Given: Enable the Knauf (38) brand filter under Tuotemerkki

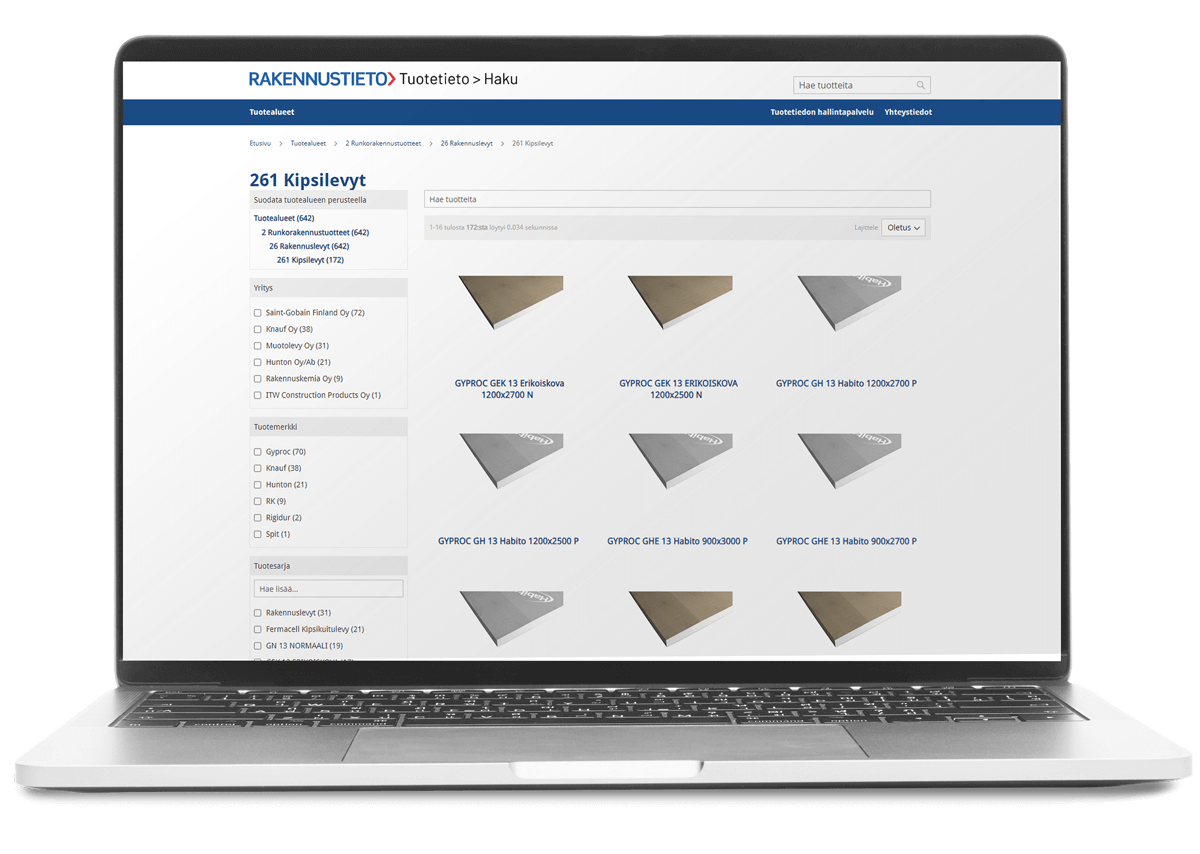Looking at the screenshot, I should click(x=257, y=468).
